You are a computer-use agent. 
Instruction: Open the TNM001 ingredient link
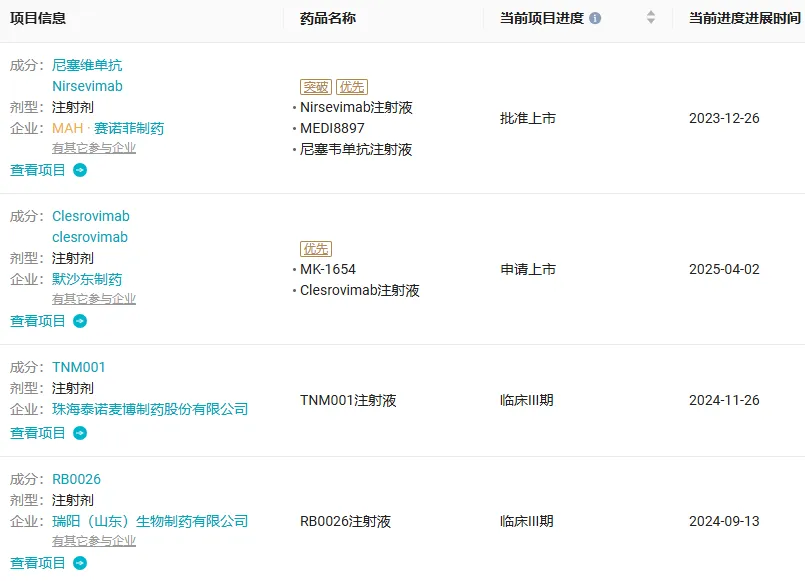coord(79,367)
